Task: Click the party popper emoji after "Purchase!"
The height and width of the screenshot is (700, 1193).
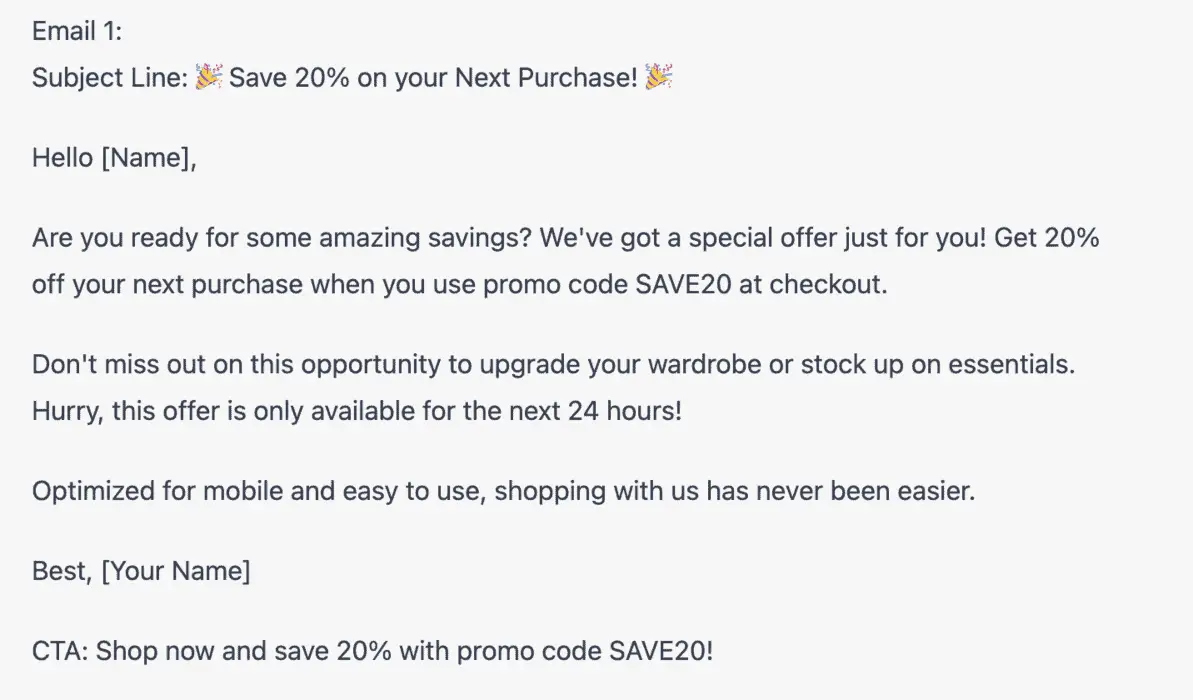Action: (659, 77)
